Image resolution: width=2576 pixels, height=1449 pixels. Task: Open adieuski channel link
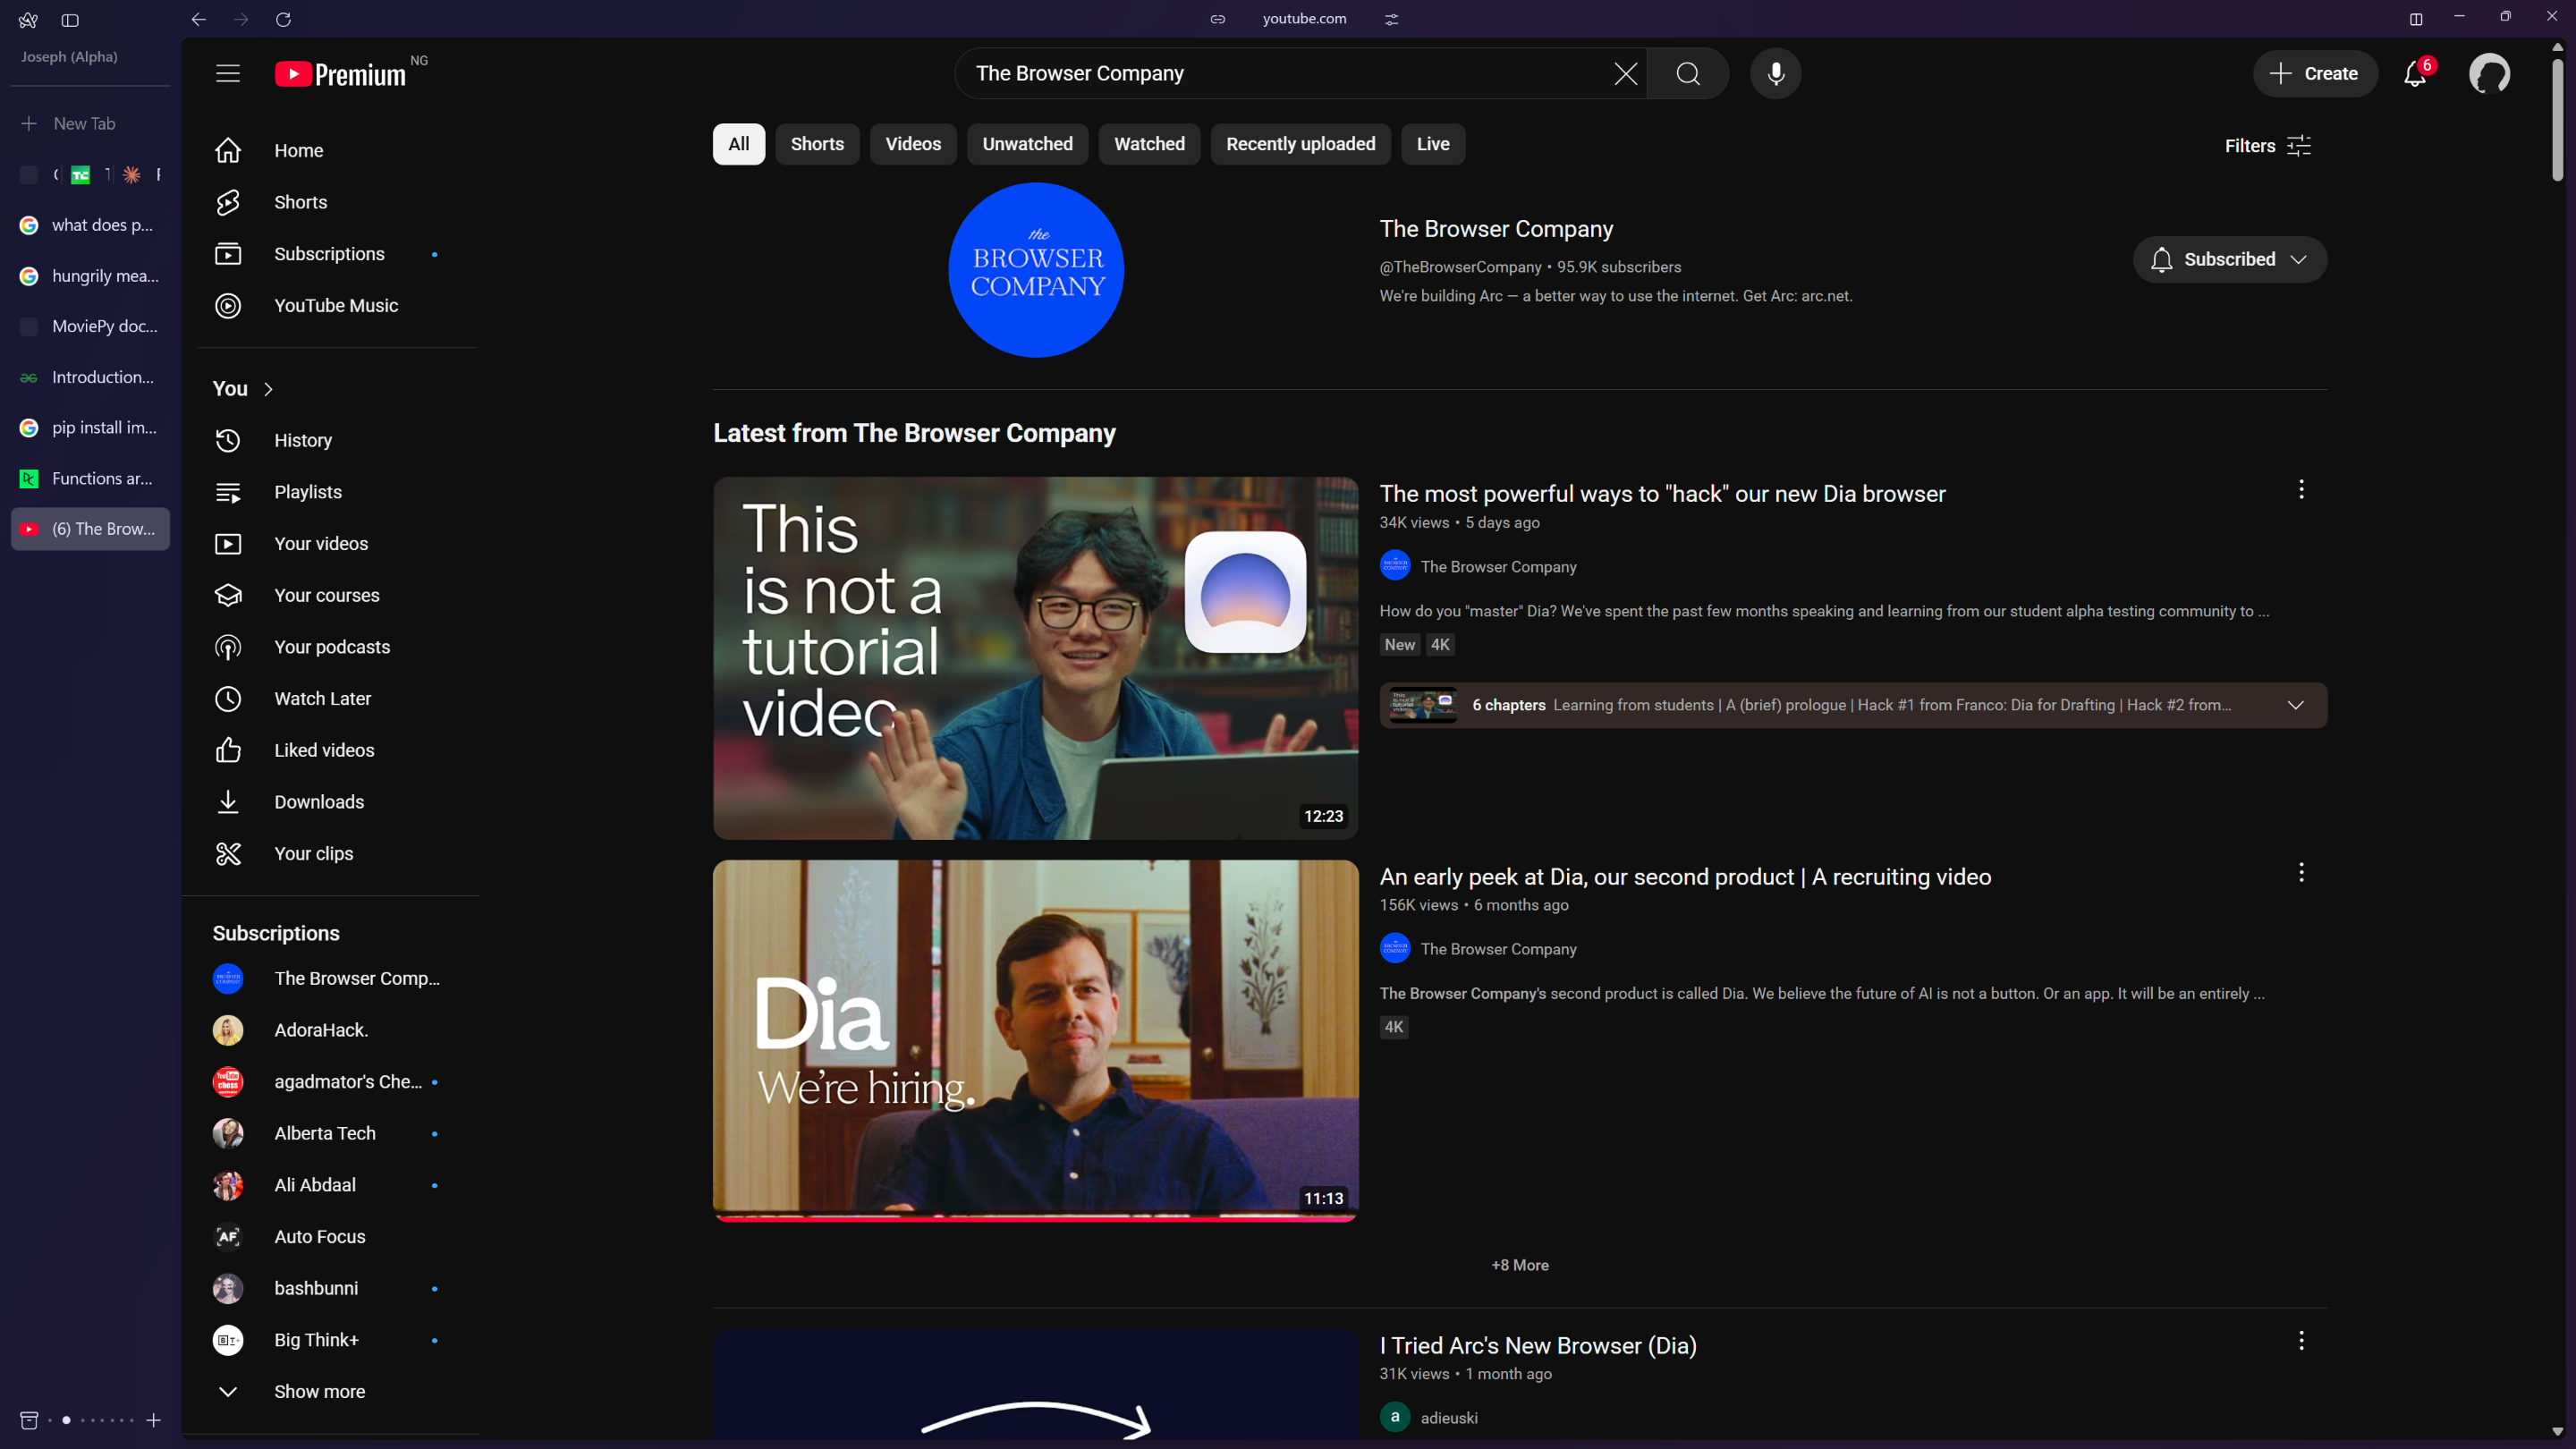pyautogui.click(x=1449, y=1418)
